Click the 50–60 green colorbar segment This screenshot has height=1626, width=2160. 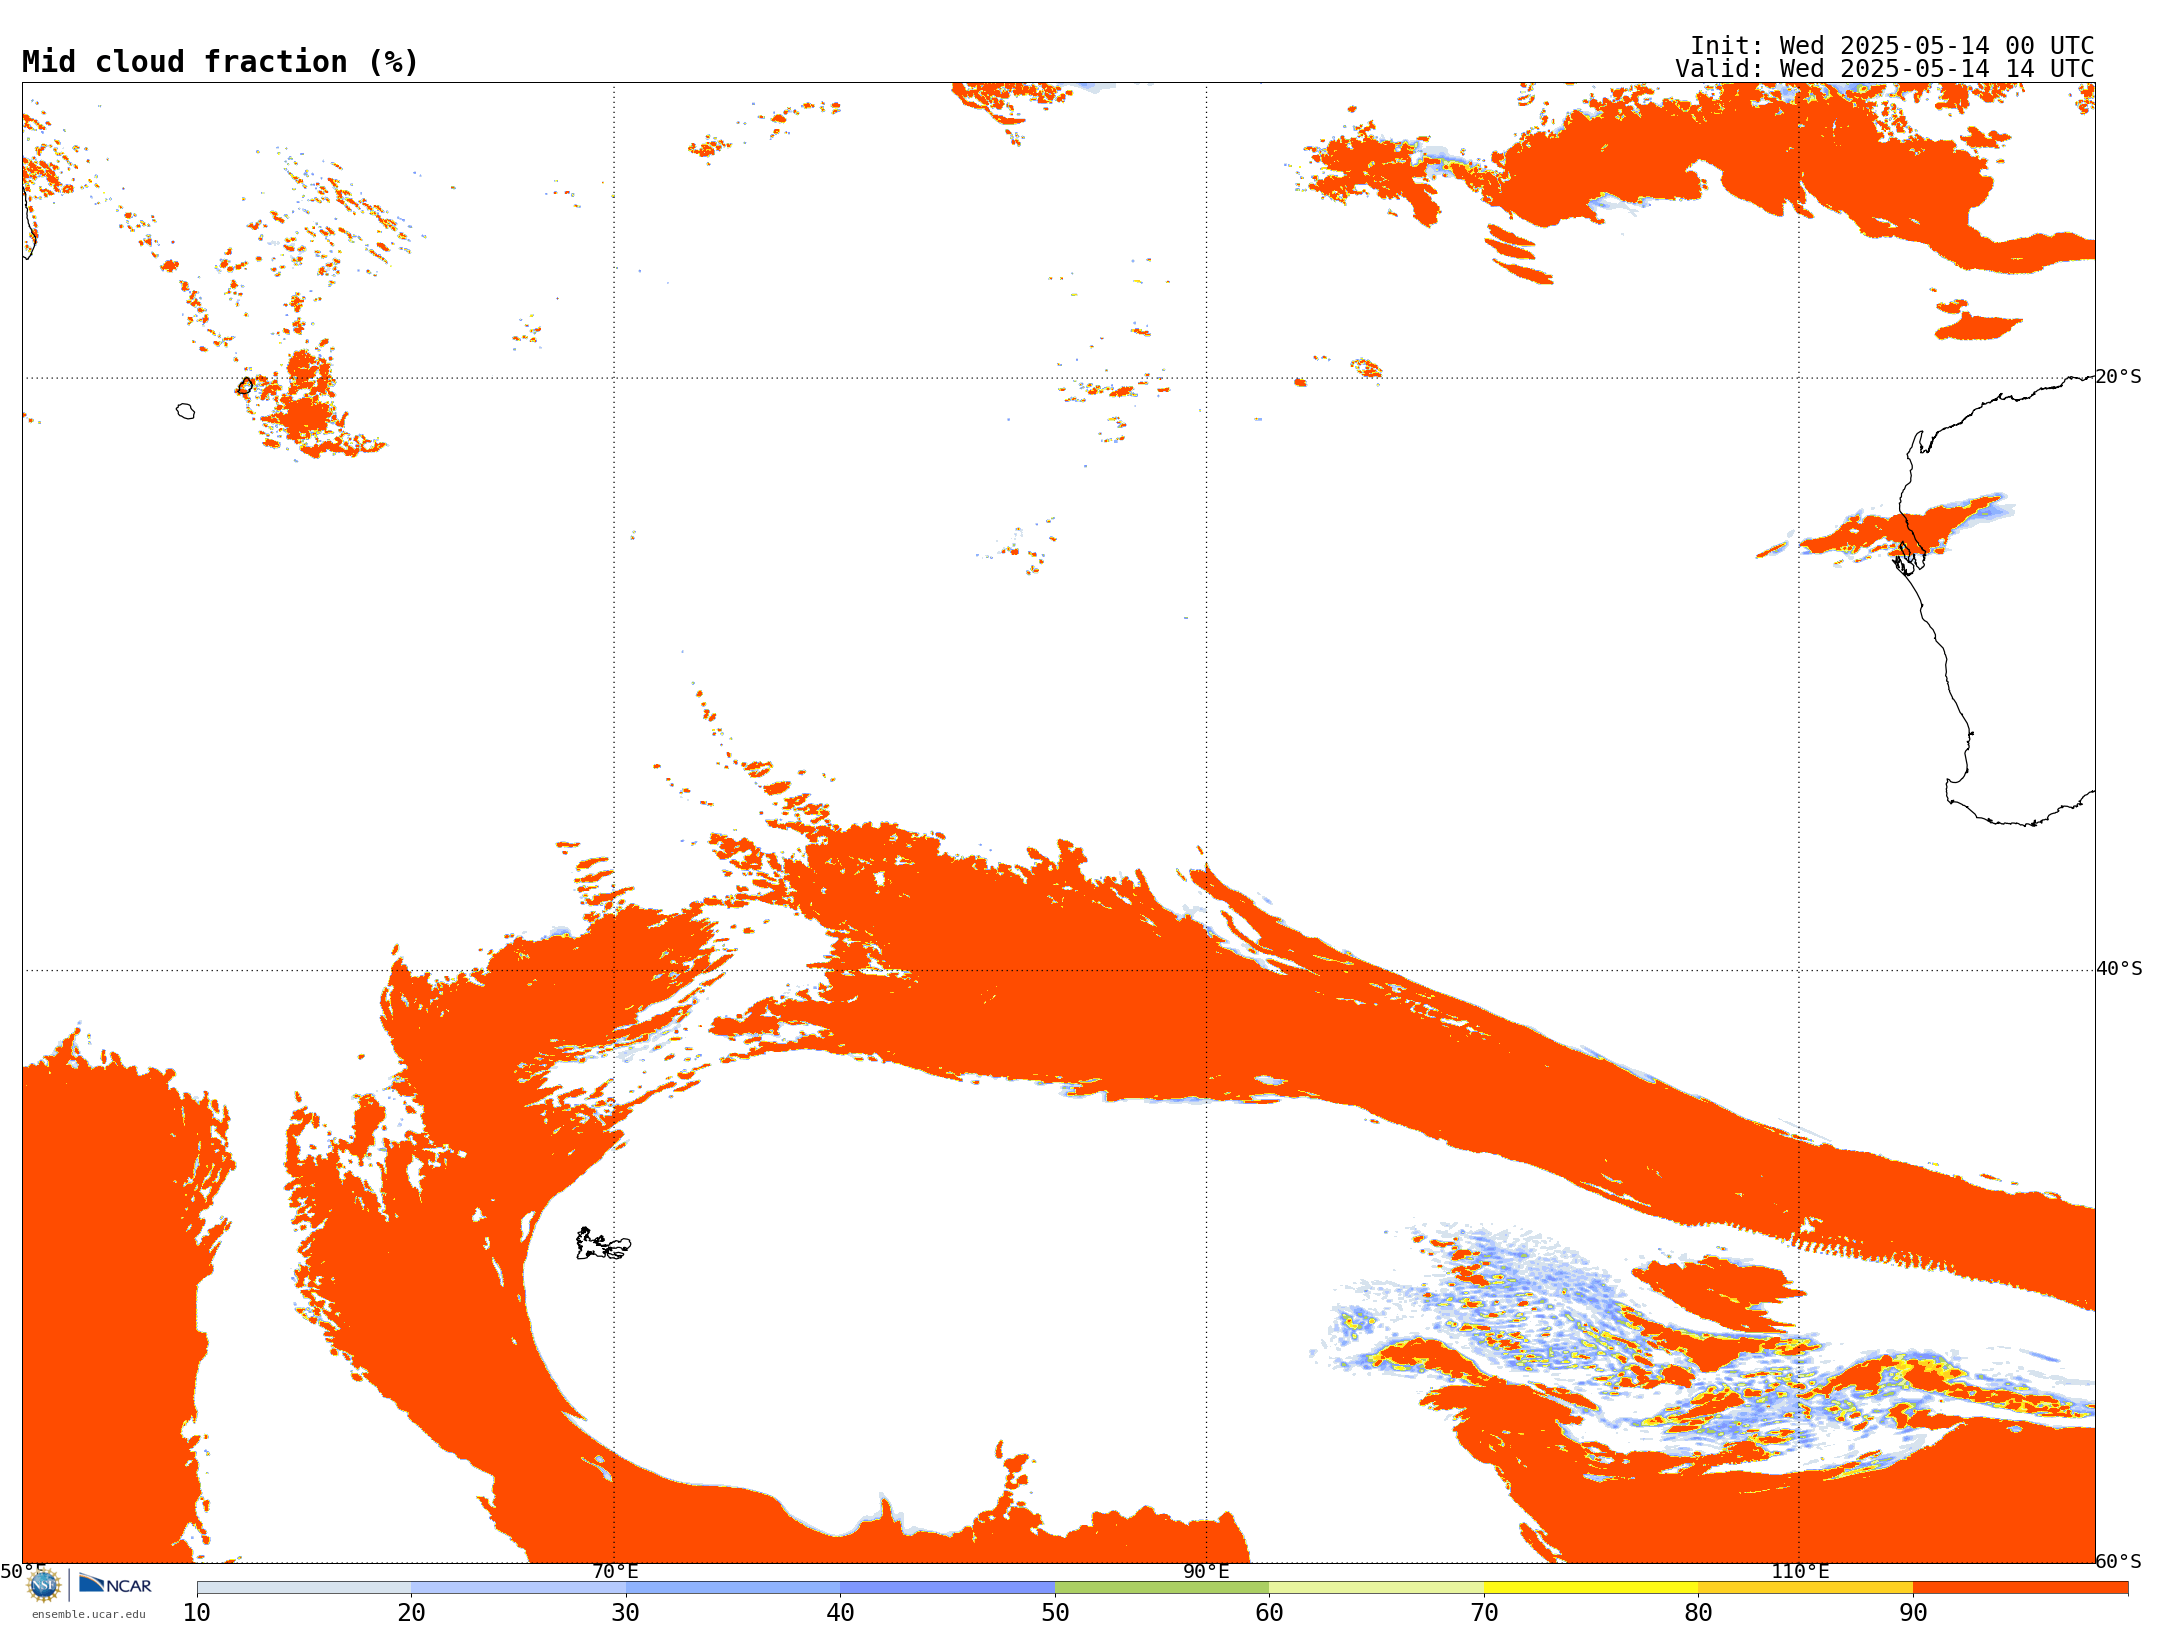1162,1588
